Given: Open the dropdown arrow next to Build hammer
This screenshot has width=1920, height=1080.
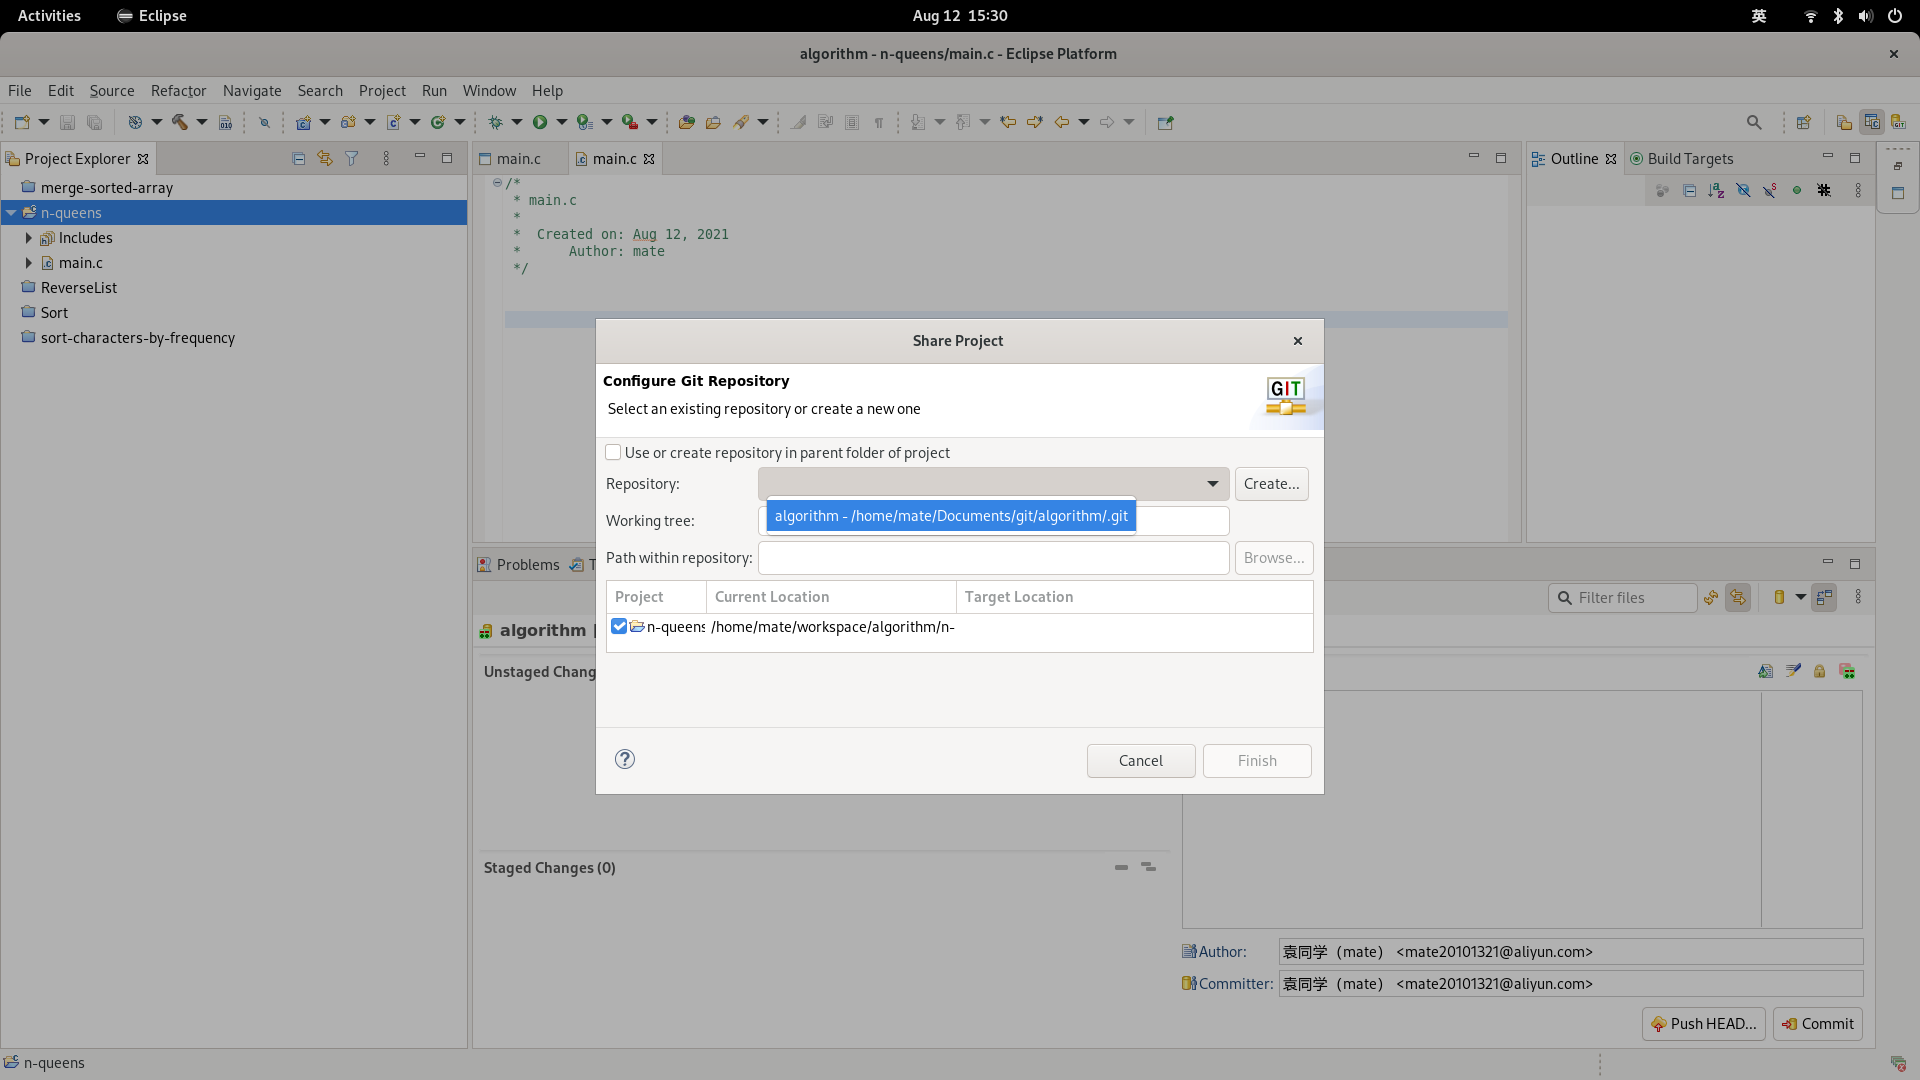Looking at the screenshot, I should (202, 122).
